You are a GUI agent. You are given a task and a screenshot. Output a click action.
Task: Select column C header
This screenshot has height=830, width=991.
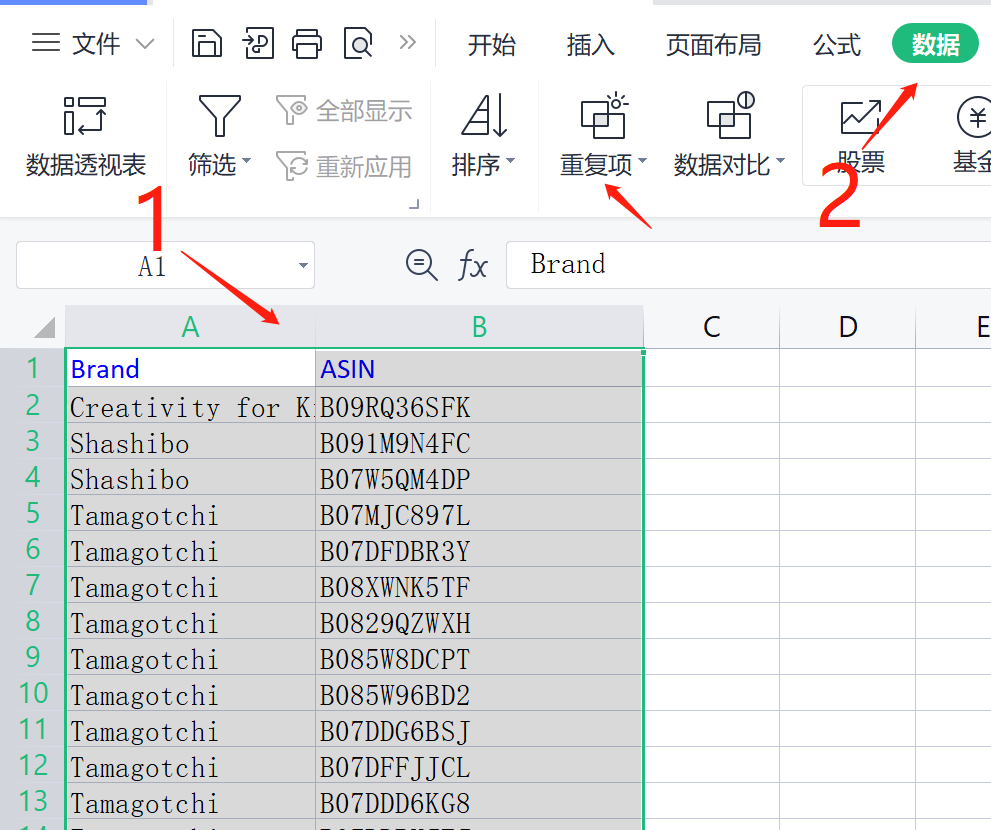click(712, 327)
